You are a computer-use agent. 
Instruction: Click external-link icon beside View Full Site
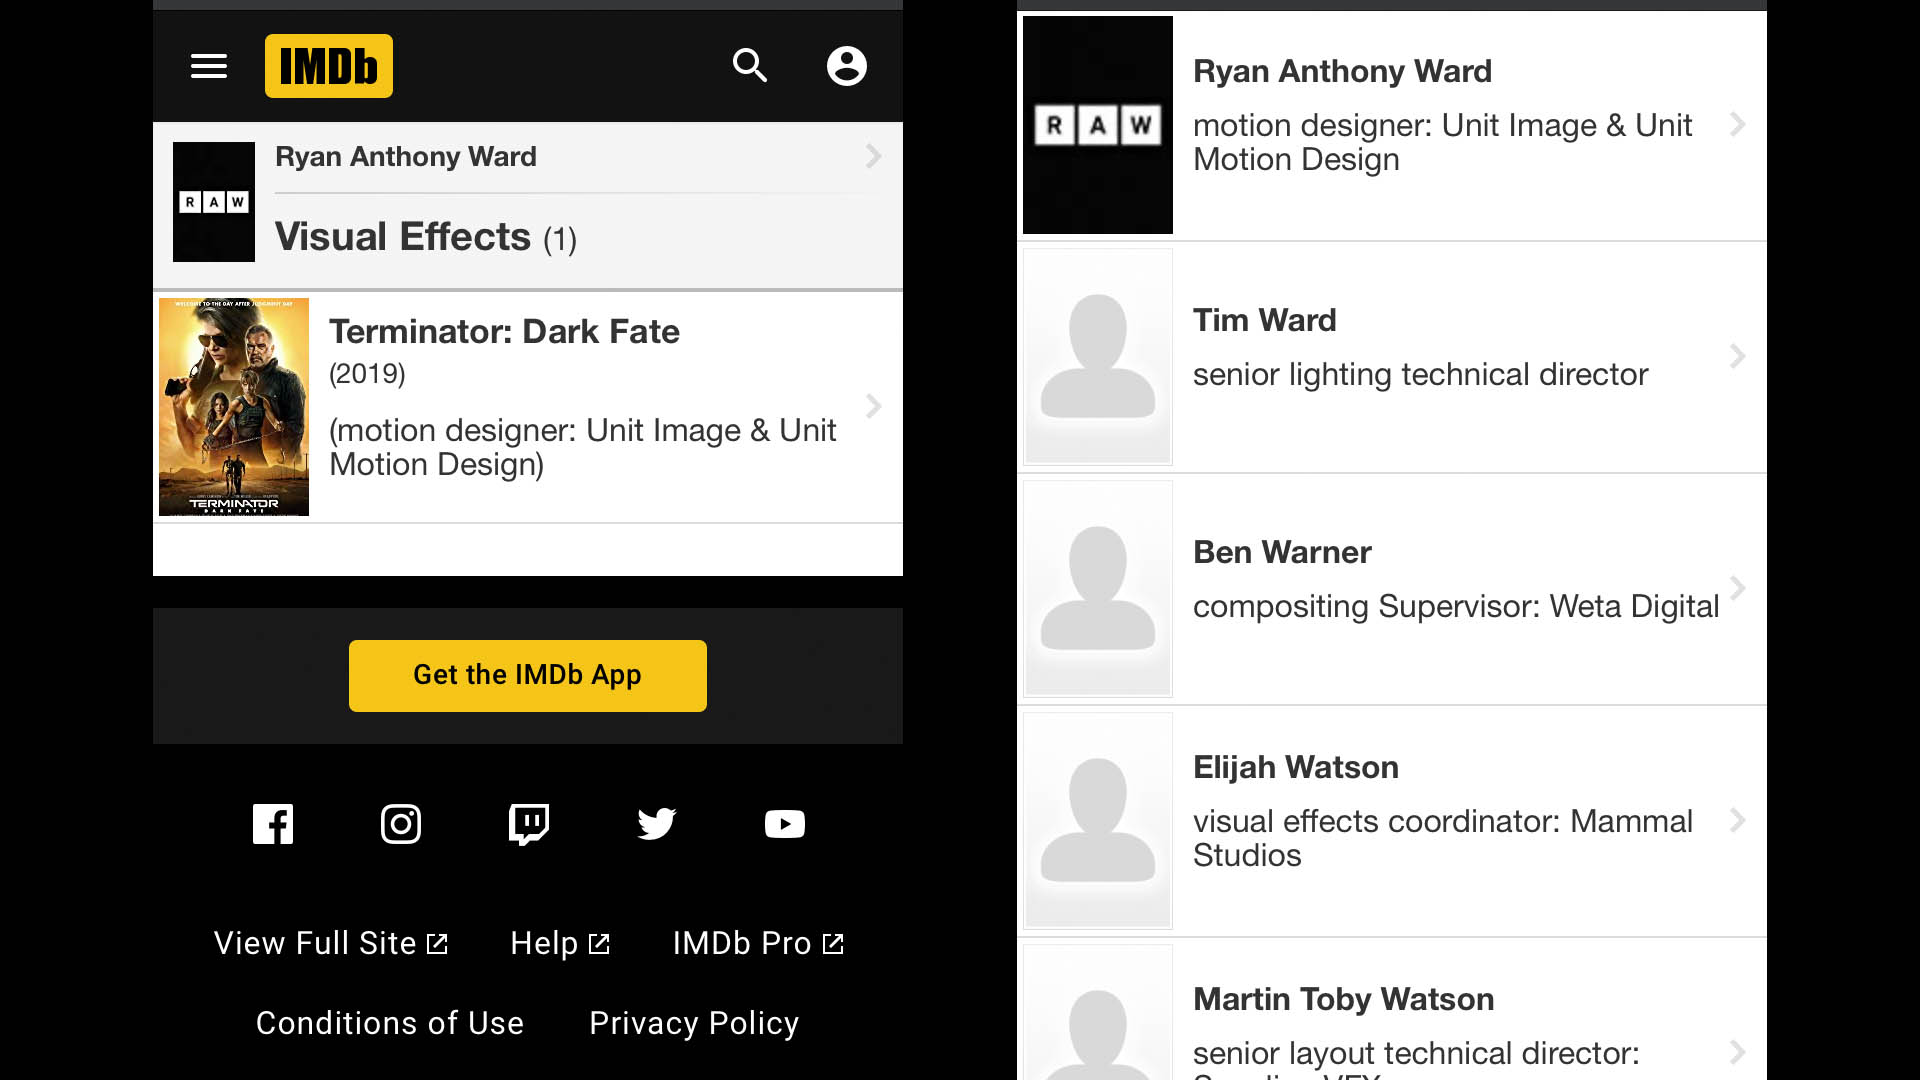438,944
